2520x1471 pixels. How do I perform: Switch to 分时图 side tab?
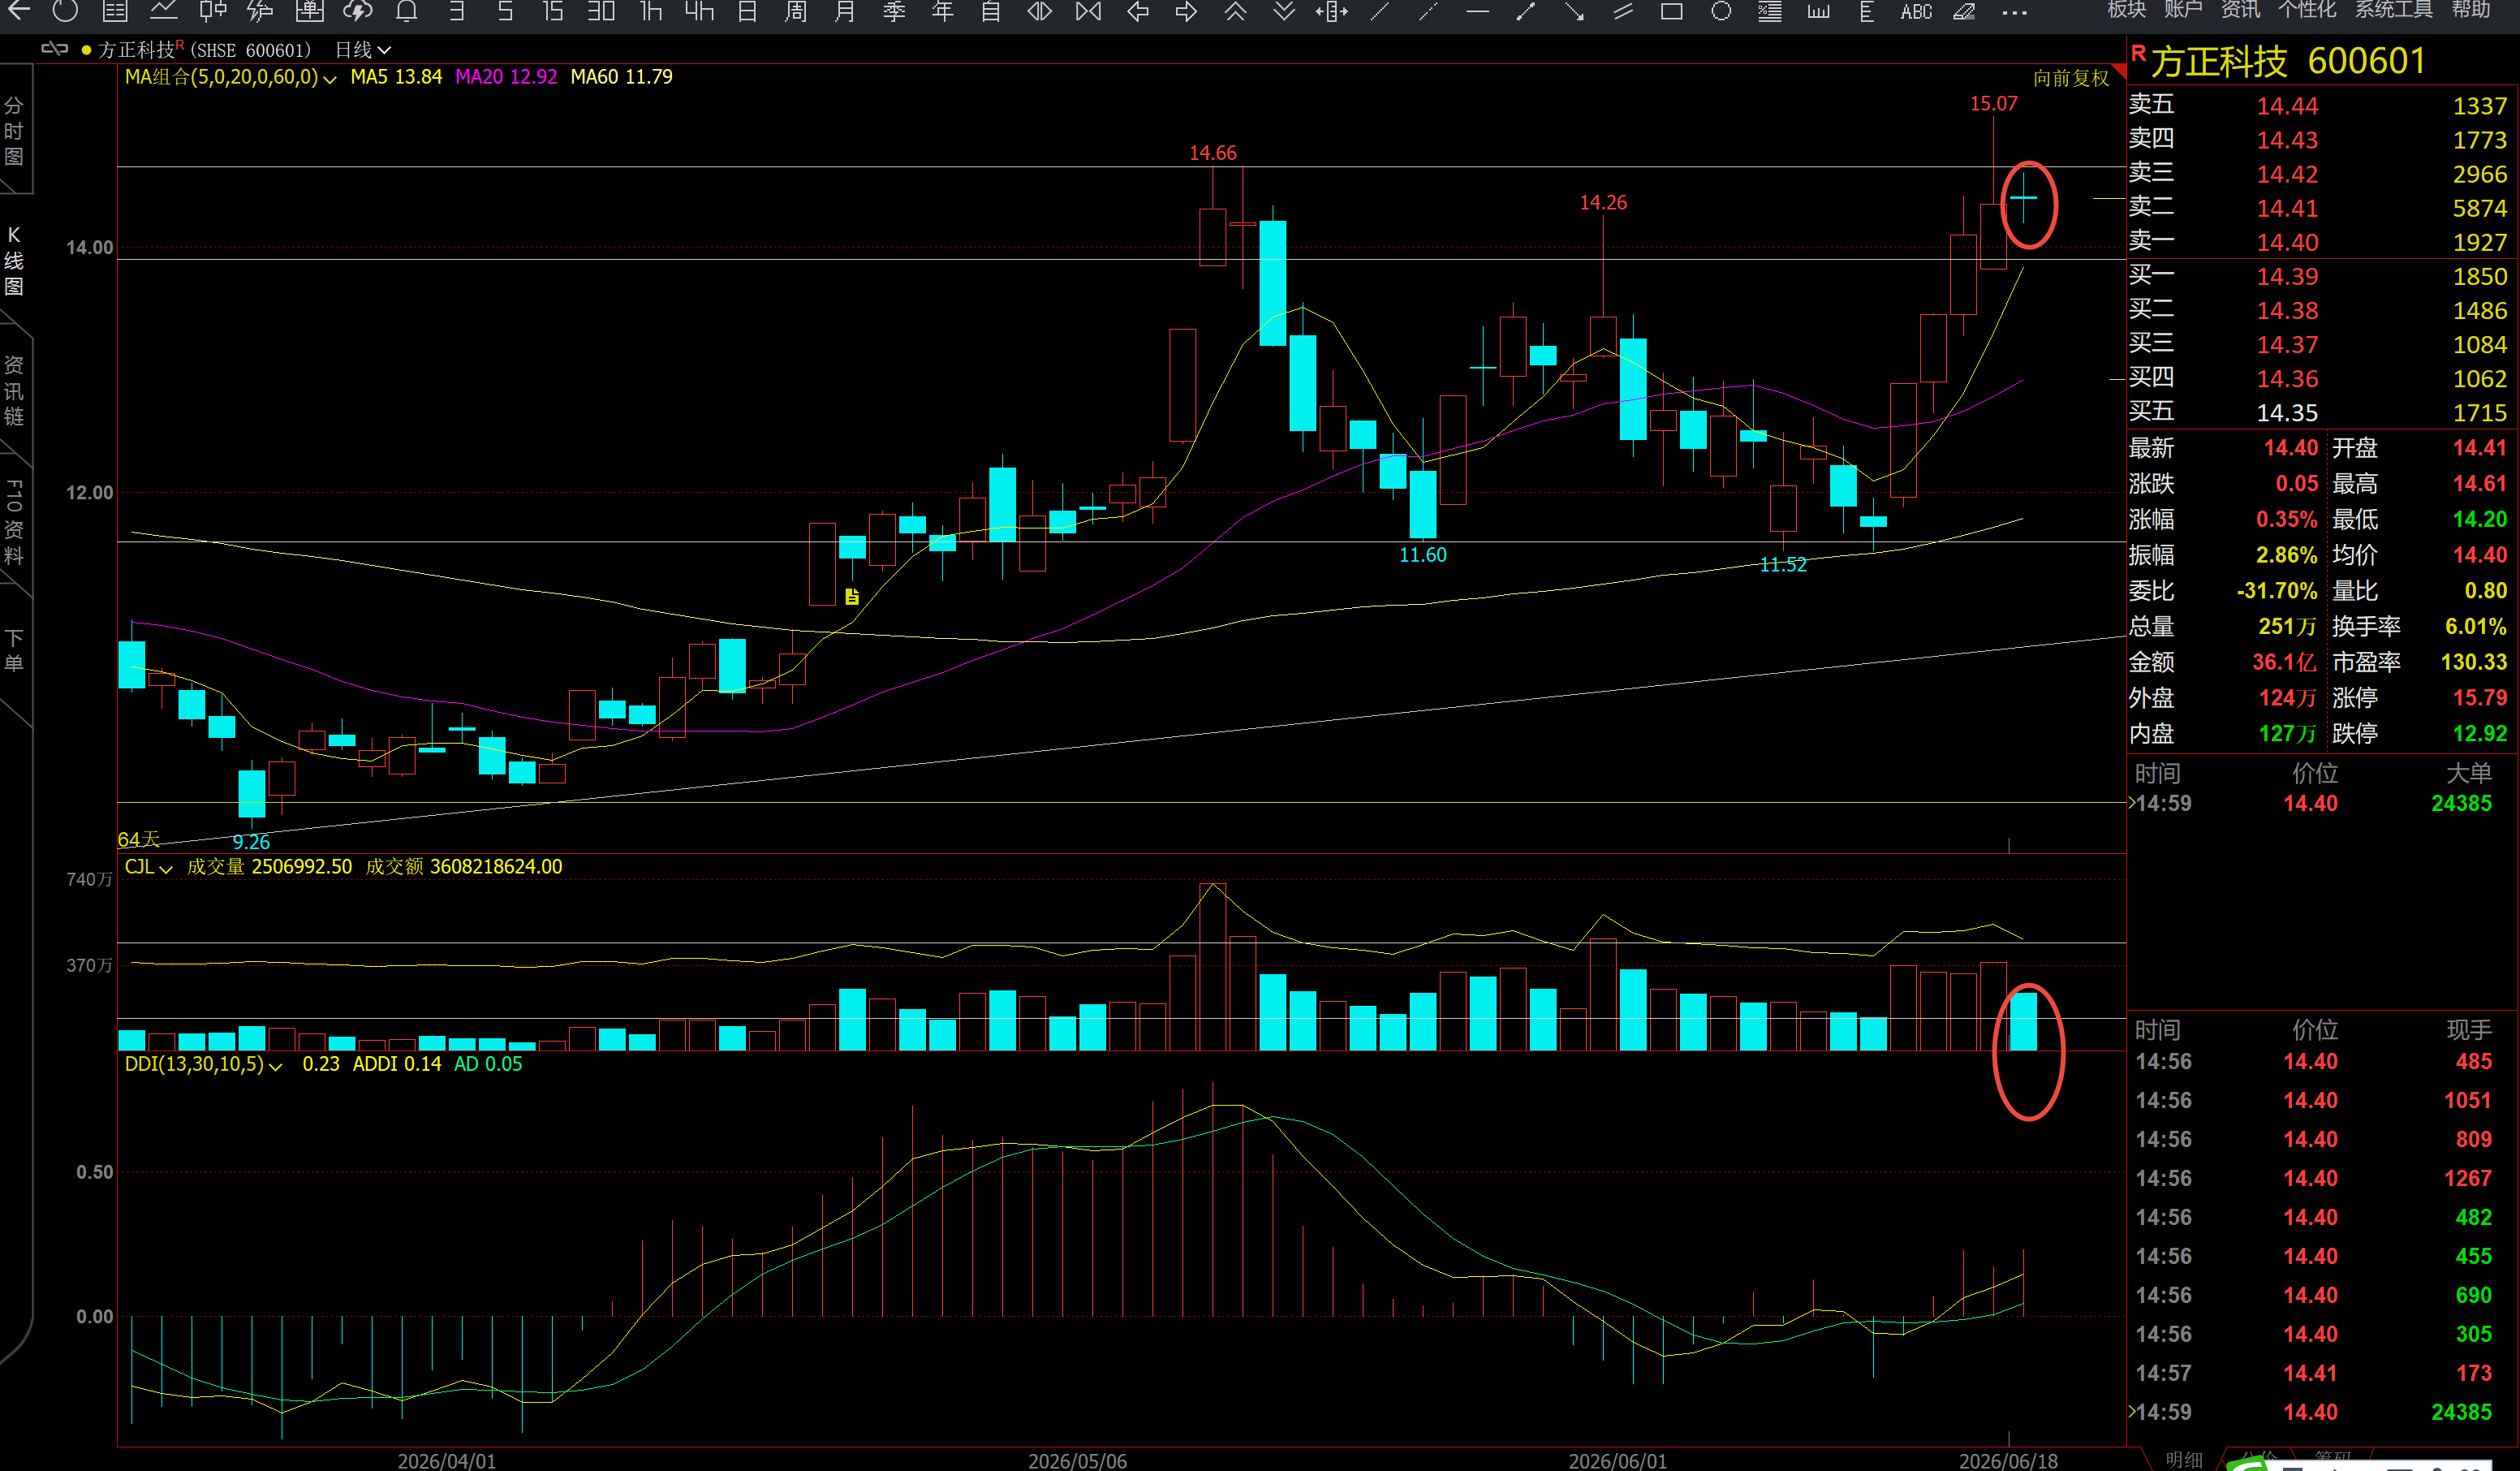point(14,131)
